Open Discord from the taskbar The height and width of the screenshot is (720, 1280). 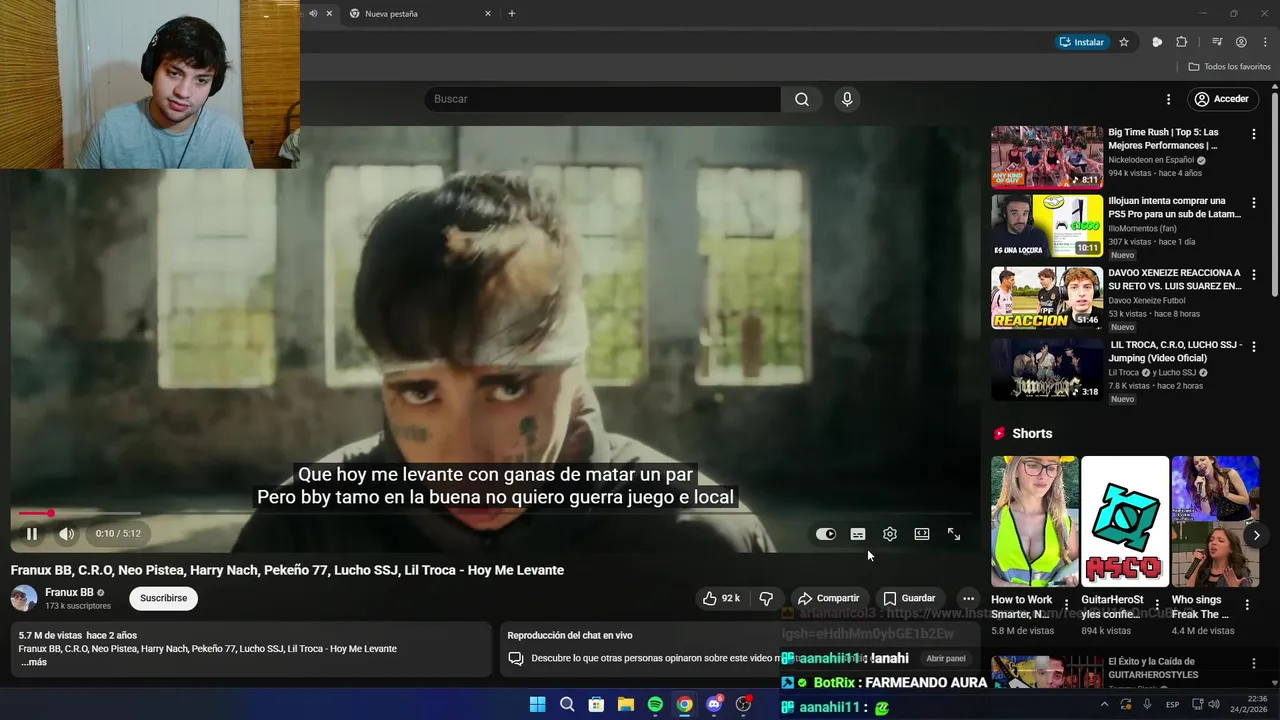tap(714, 705)
